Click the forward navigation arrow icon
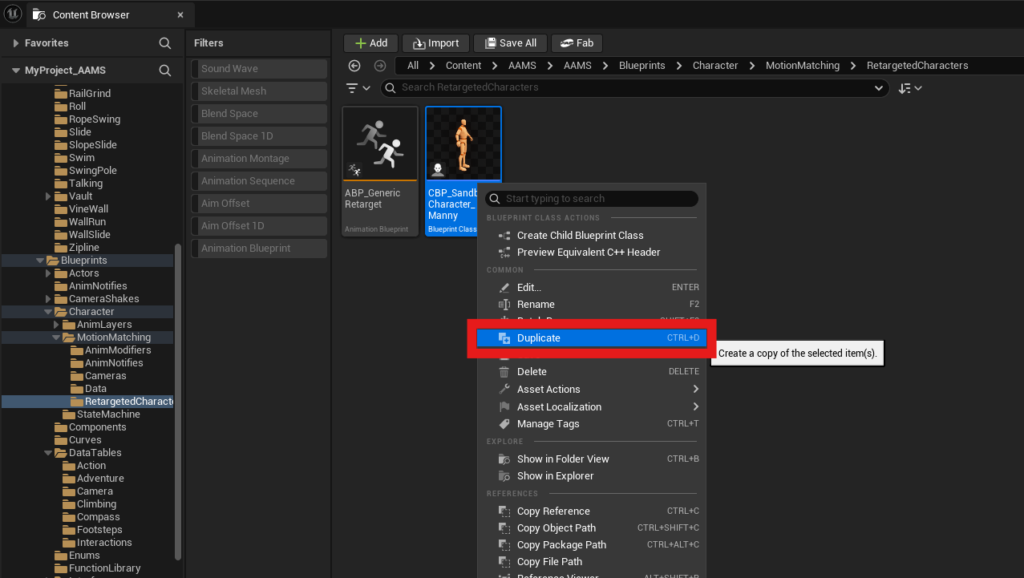 (379, 66)
